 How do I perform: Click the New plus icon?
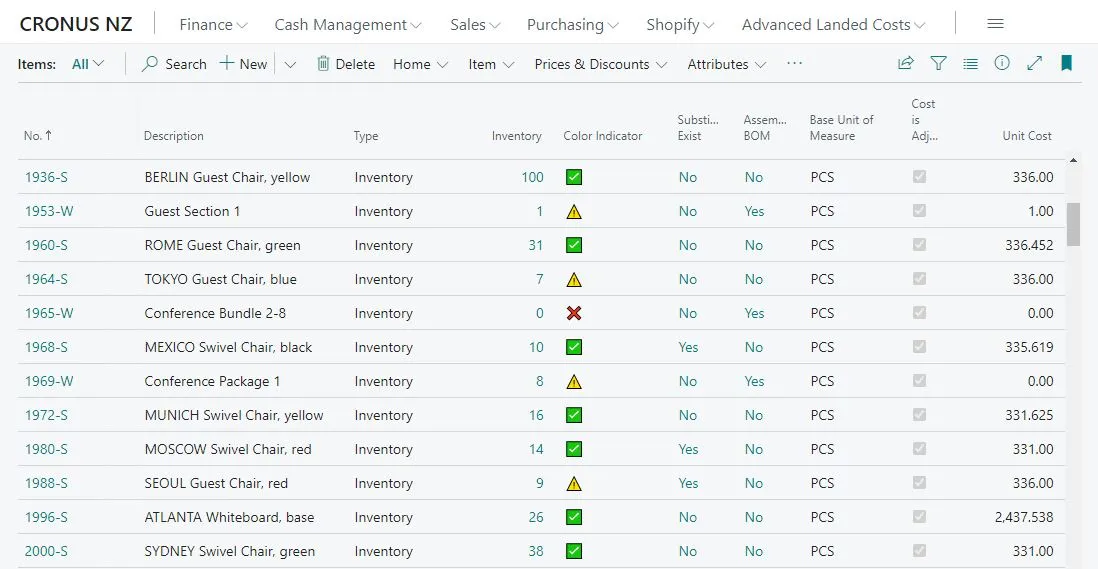point(226,63)
